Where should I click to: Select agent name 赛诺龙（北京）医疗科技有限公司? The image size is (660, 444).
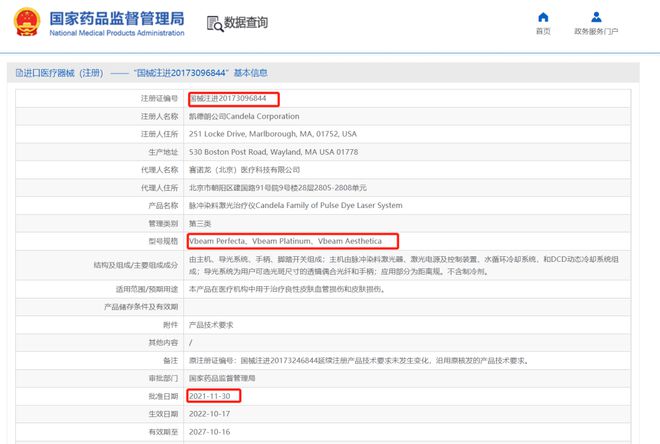click(245, 170)
